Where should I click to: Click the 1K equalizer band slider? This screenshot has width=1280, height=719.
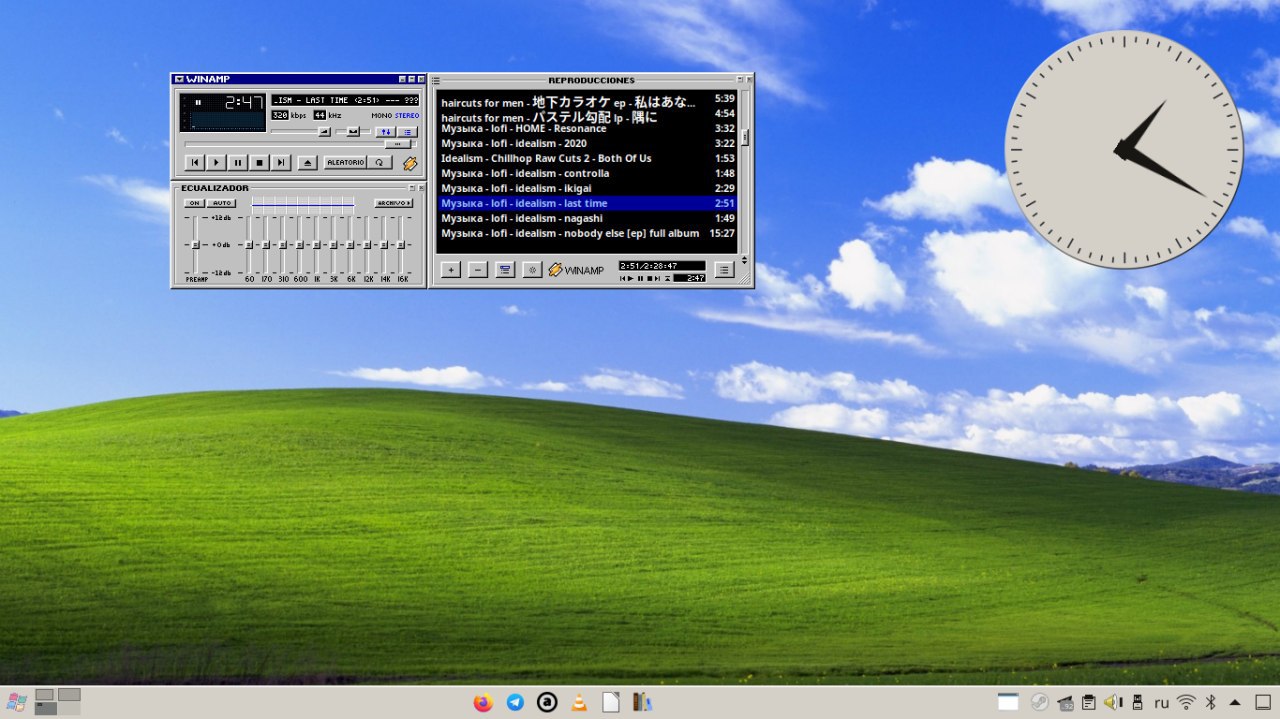pyautogui.click(x=317, y=245)
